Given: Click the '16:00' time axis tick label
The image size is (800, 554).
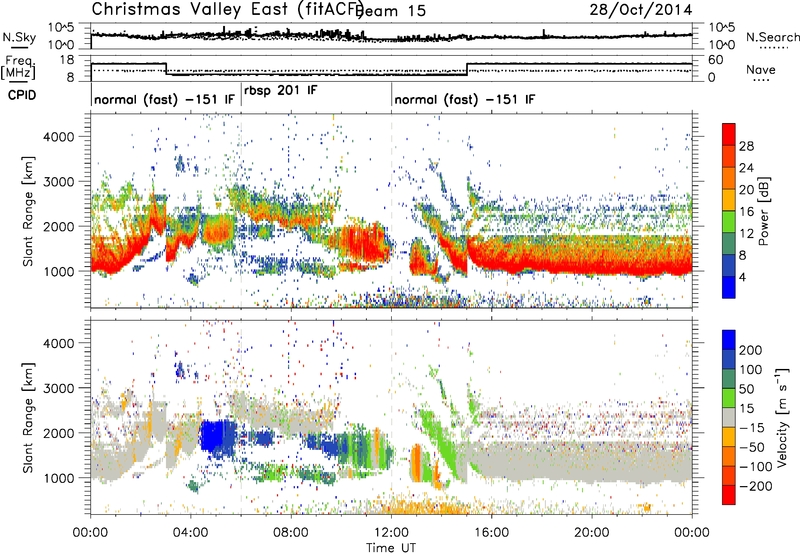Looking at the screenshot, I should pos(491,533).
